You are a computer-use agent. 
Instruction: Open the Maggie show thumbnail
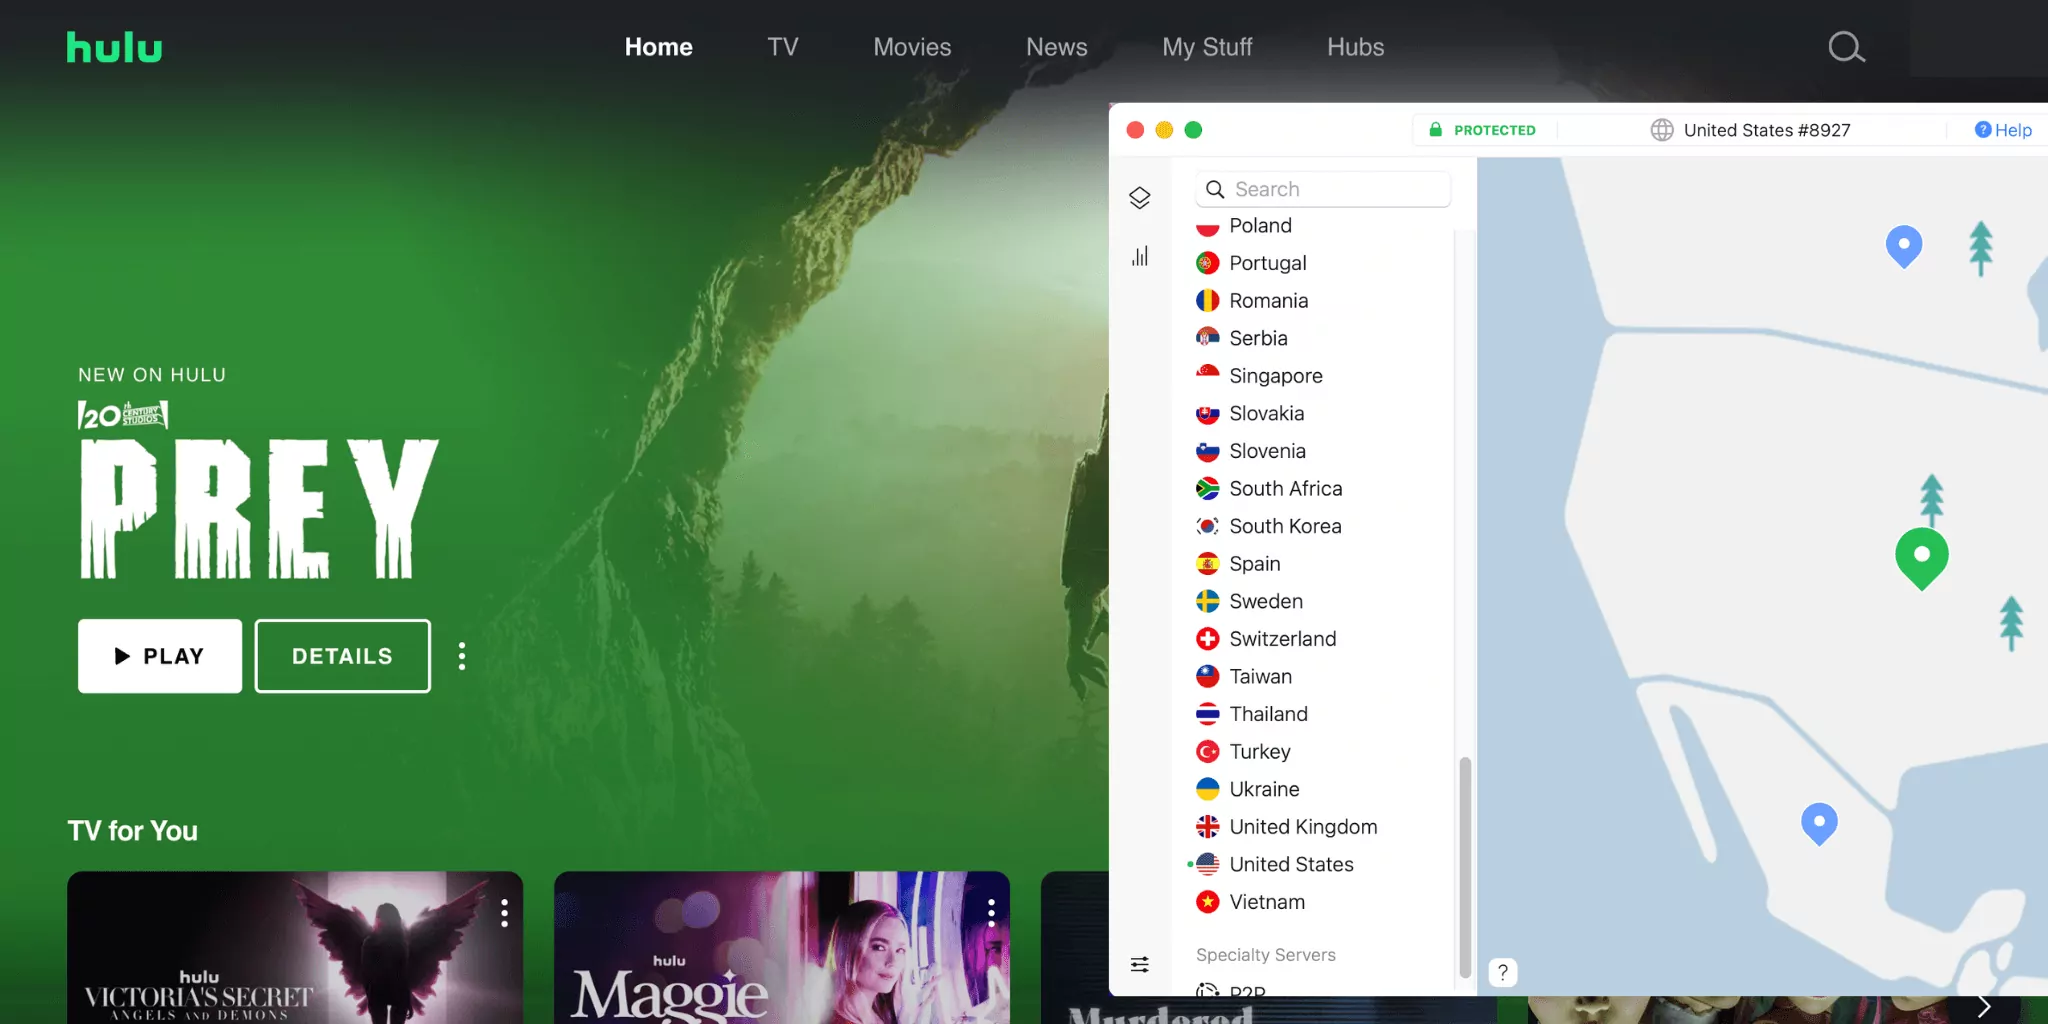point(782,947)
